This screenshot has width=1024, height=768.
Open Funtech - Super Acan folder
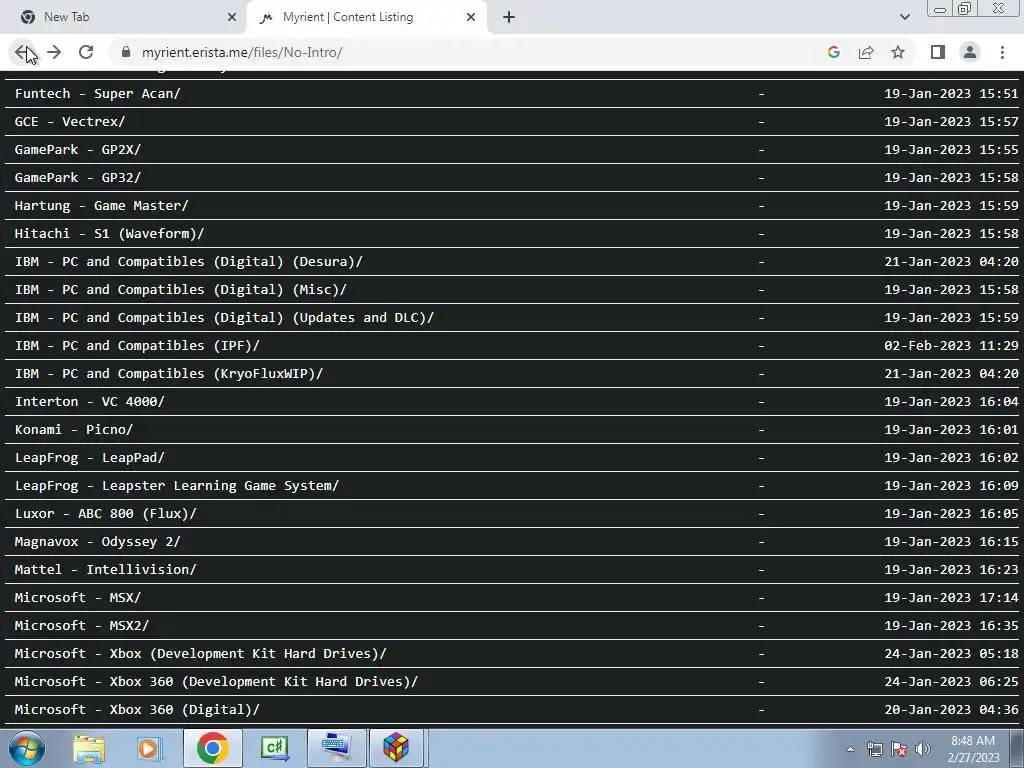click(97, 93)
